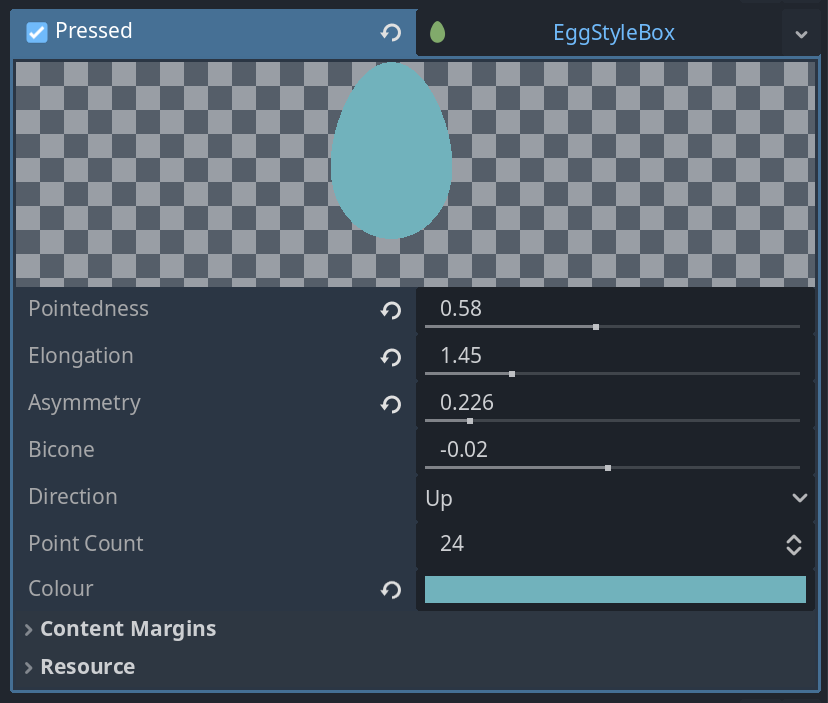
Task: Reset the Asymmetry value
Action: 391,404
